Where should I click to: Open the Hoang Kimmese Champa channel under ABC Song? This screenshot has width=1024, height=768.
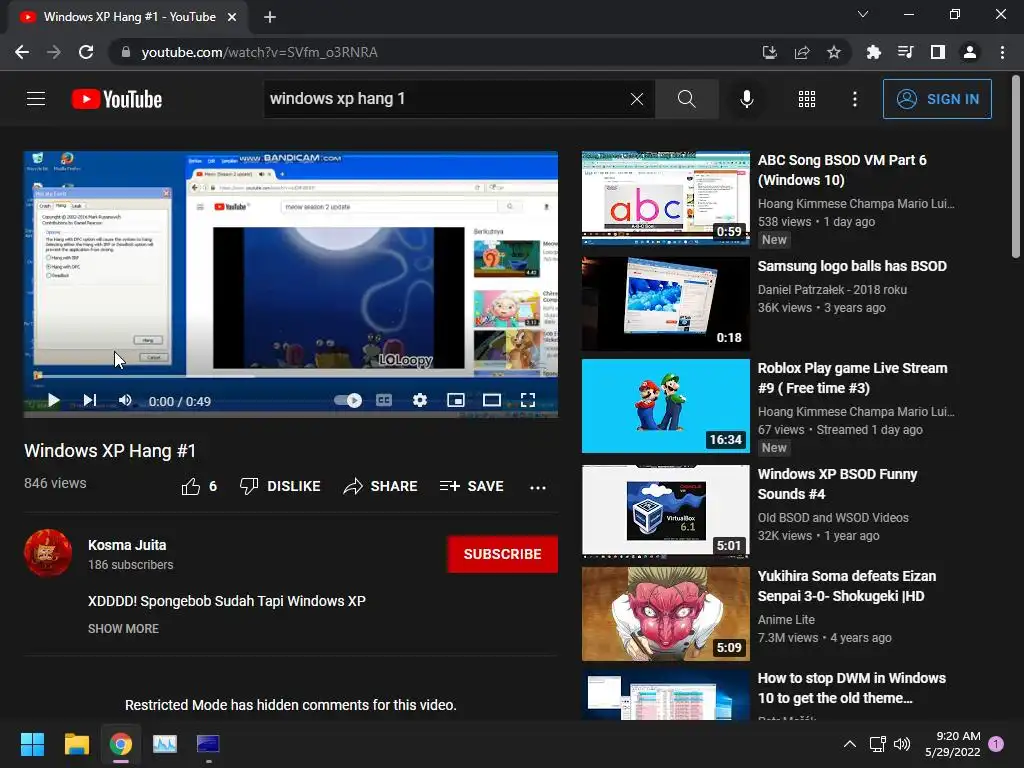point(856,204)
